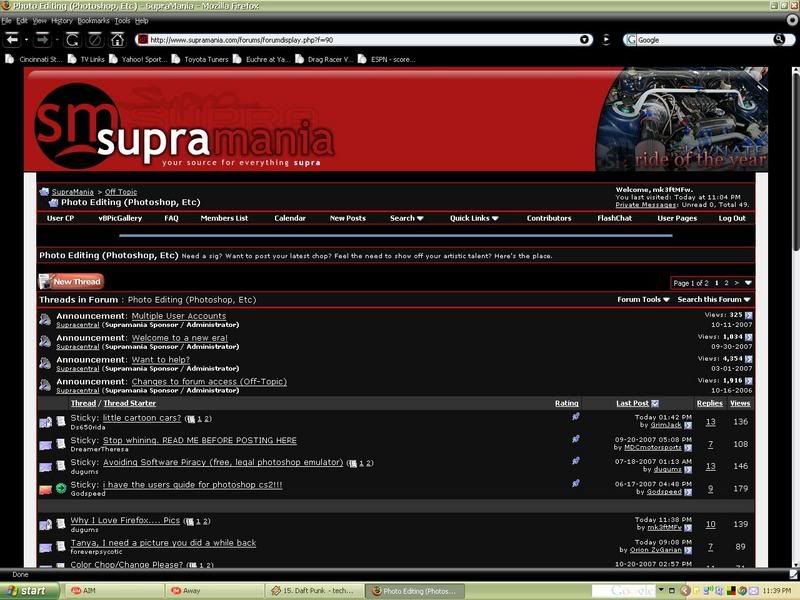
Task: Switch to 15. Daft Punk taskbar item
Action: (314, 591)
